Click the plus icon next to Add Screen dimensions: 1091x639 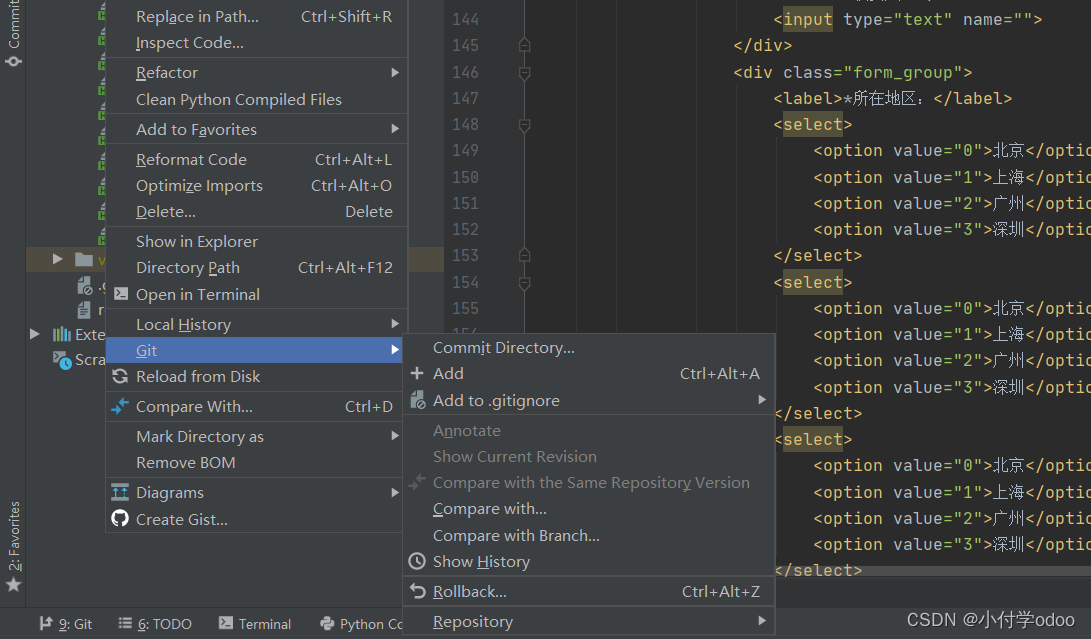(417, 374)
